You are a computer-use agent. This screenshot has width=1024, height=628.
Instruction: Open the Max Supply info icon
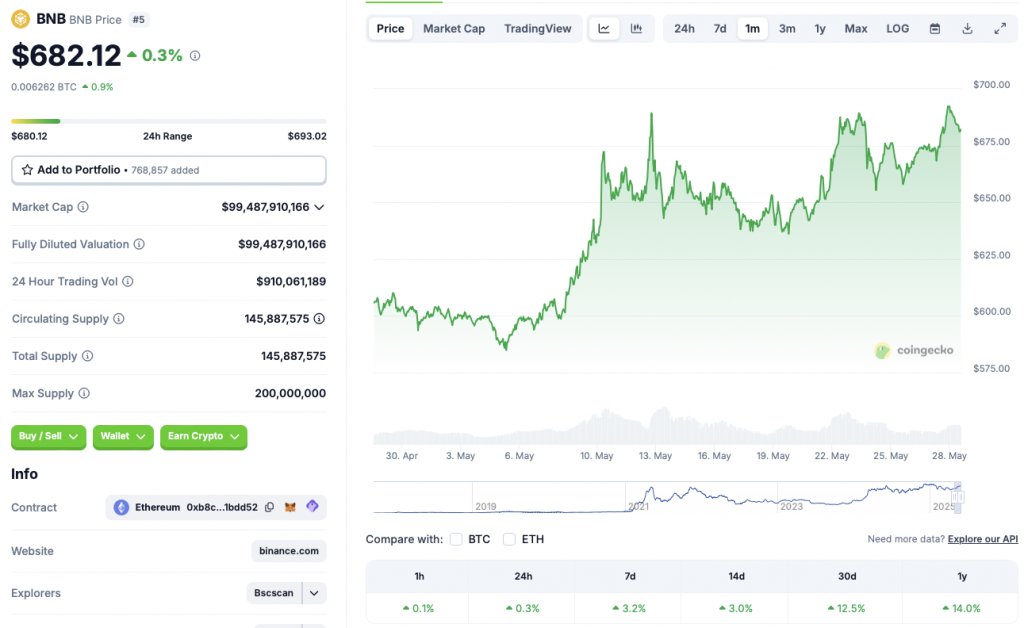[84, 393]
